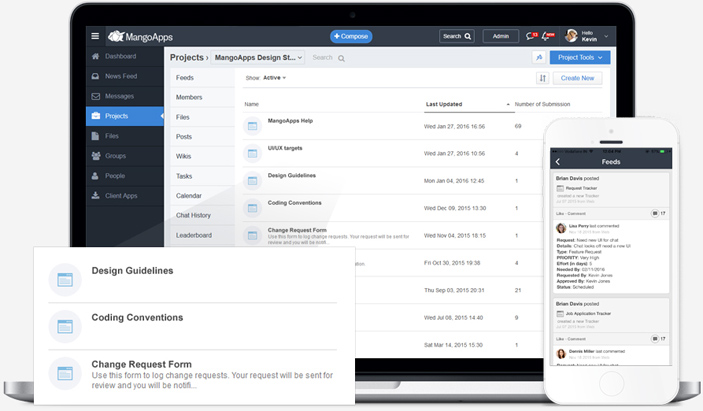Click Change Request Form icon in overlay

click(x=65, y=373)
